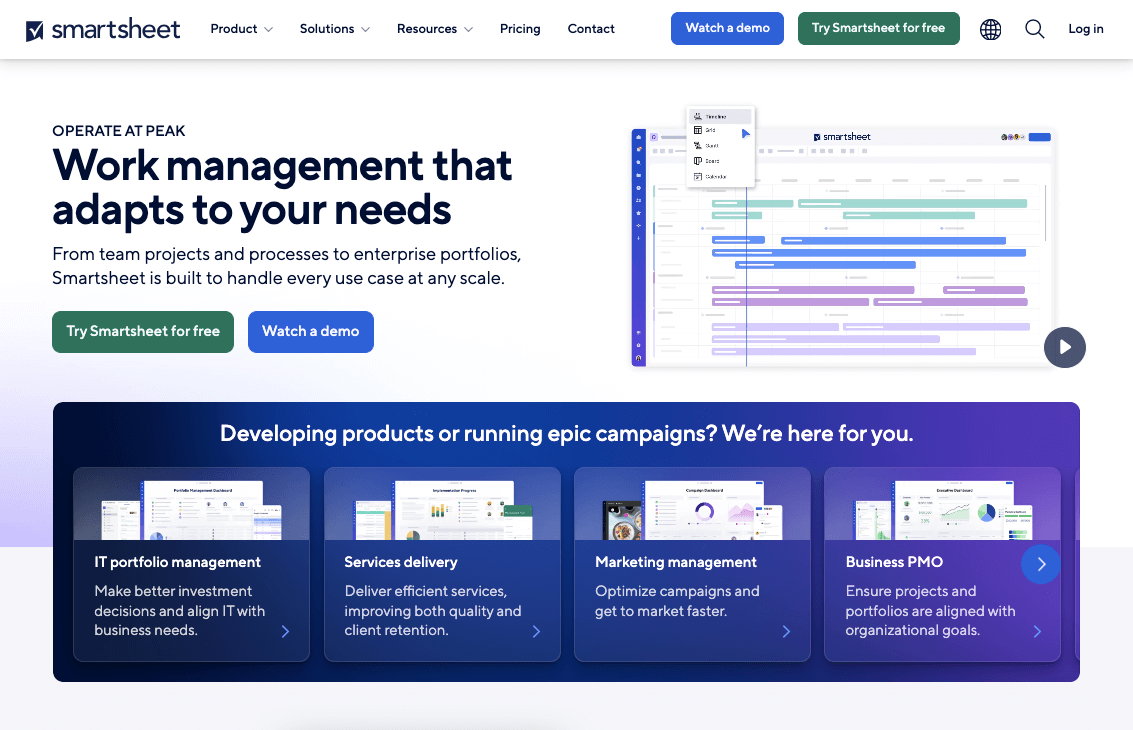The image size is (1133, 730).
Task: Open the language selector globe icon
Action: pos(990,30)
